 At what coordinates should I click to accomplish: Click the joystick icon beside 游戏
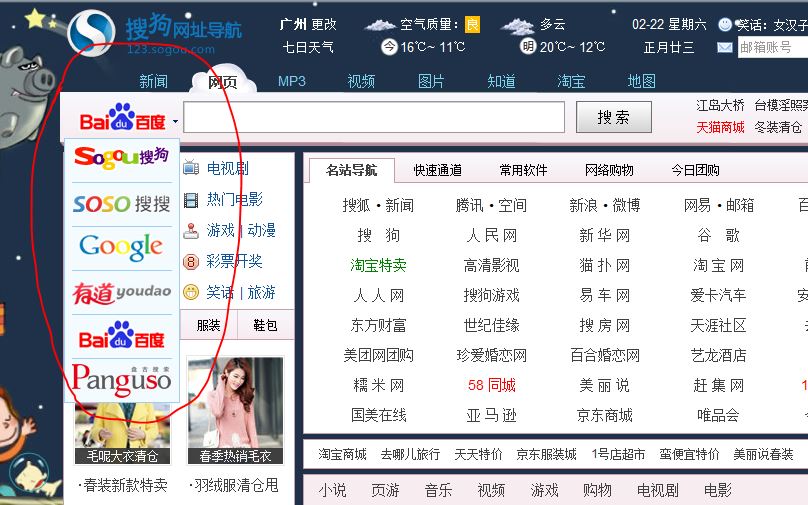[191, 231]
